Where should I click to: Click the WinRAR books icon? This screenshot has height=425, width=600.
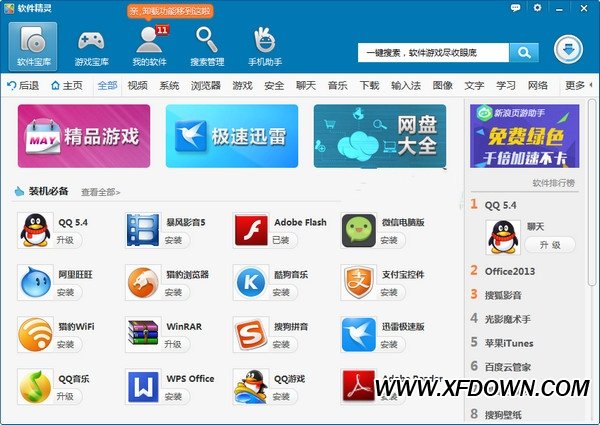143,335
